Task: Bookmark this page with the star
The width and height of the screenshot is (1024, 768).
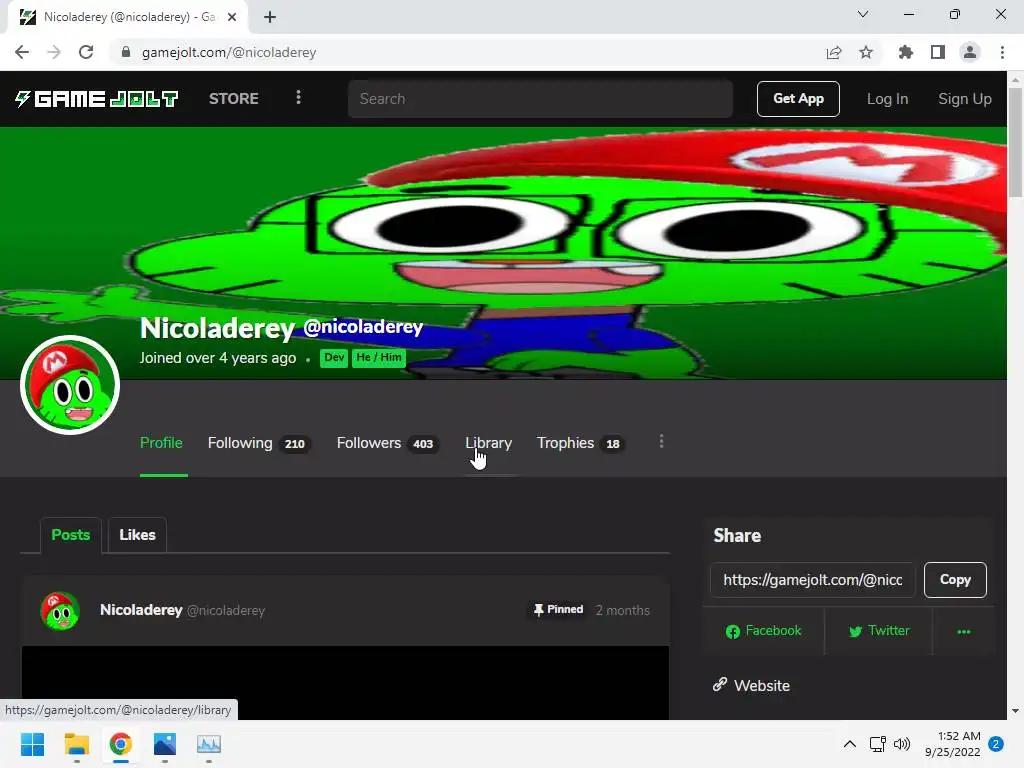Action: 866,52
